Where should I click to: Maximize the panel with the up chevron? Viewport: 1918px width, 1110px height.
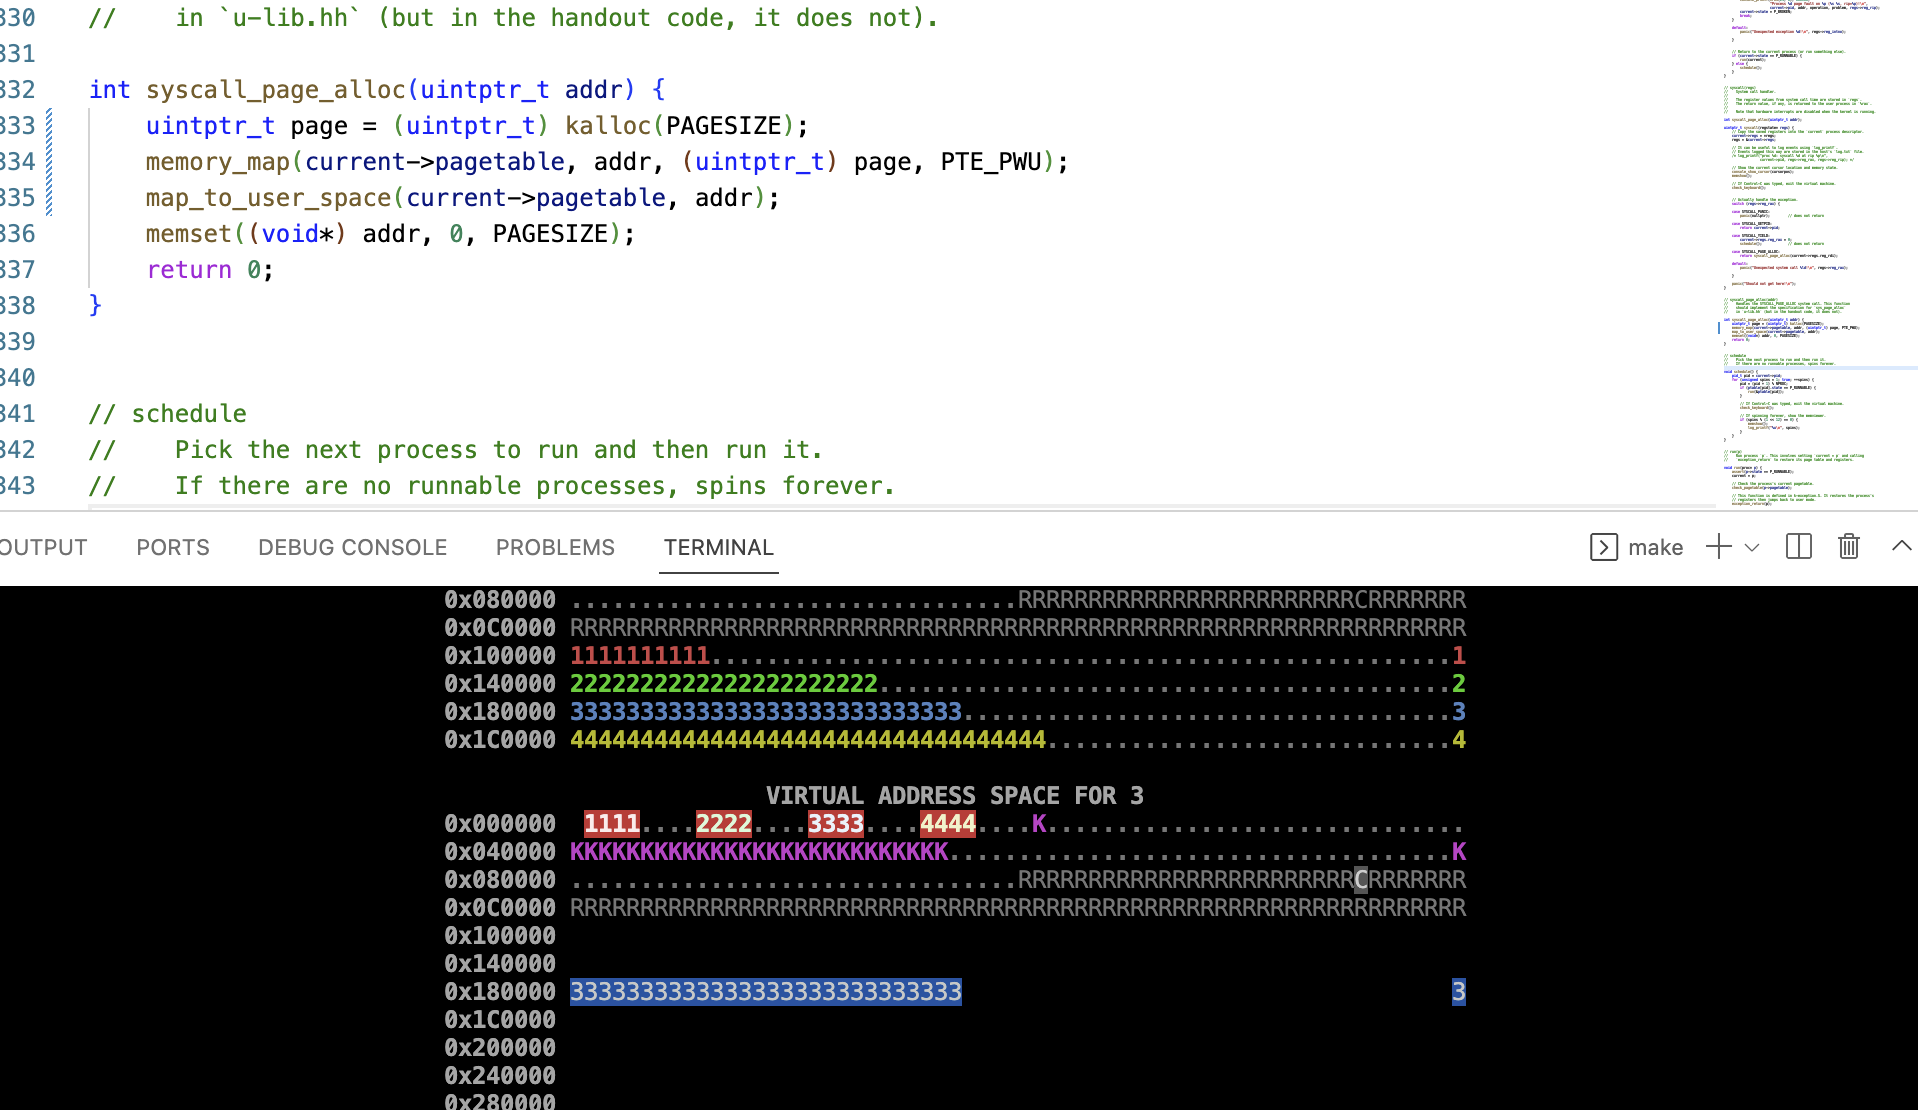pos(1901,546)
